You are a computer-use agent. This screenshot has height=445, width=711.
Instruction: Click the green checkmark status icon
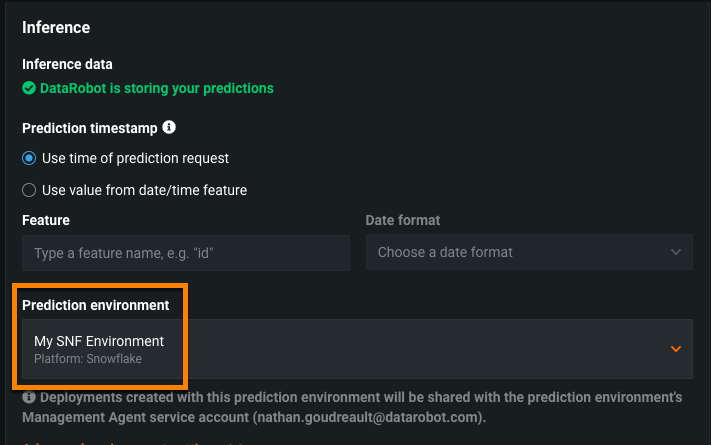point(29,88)
